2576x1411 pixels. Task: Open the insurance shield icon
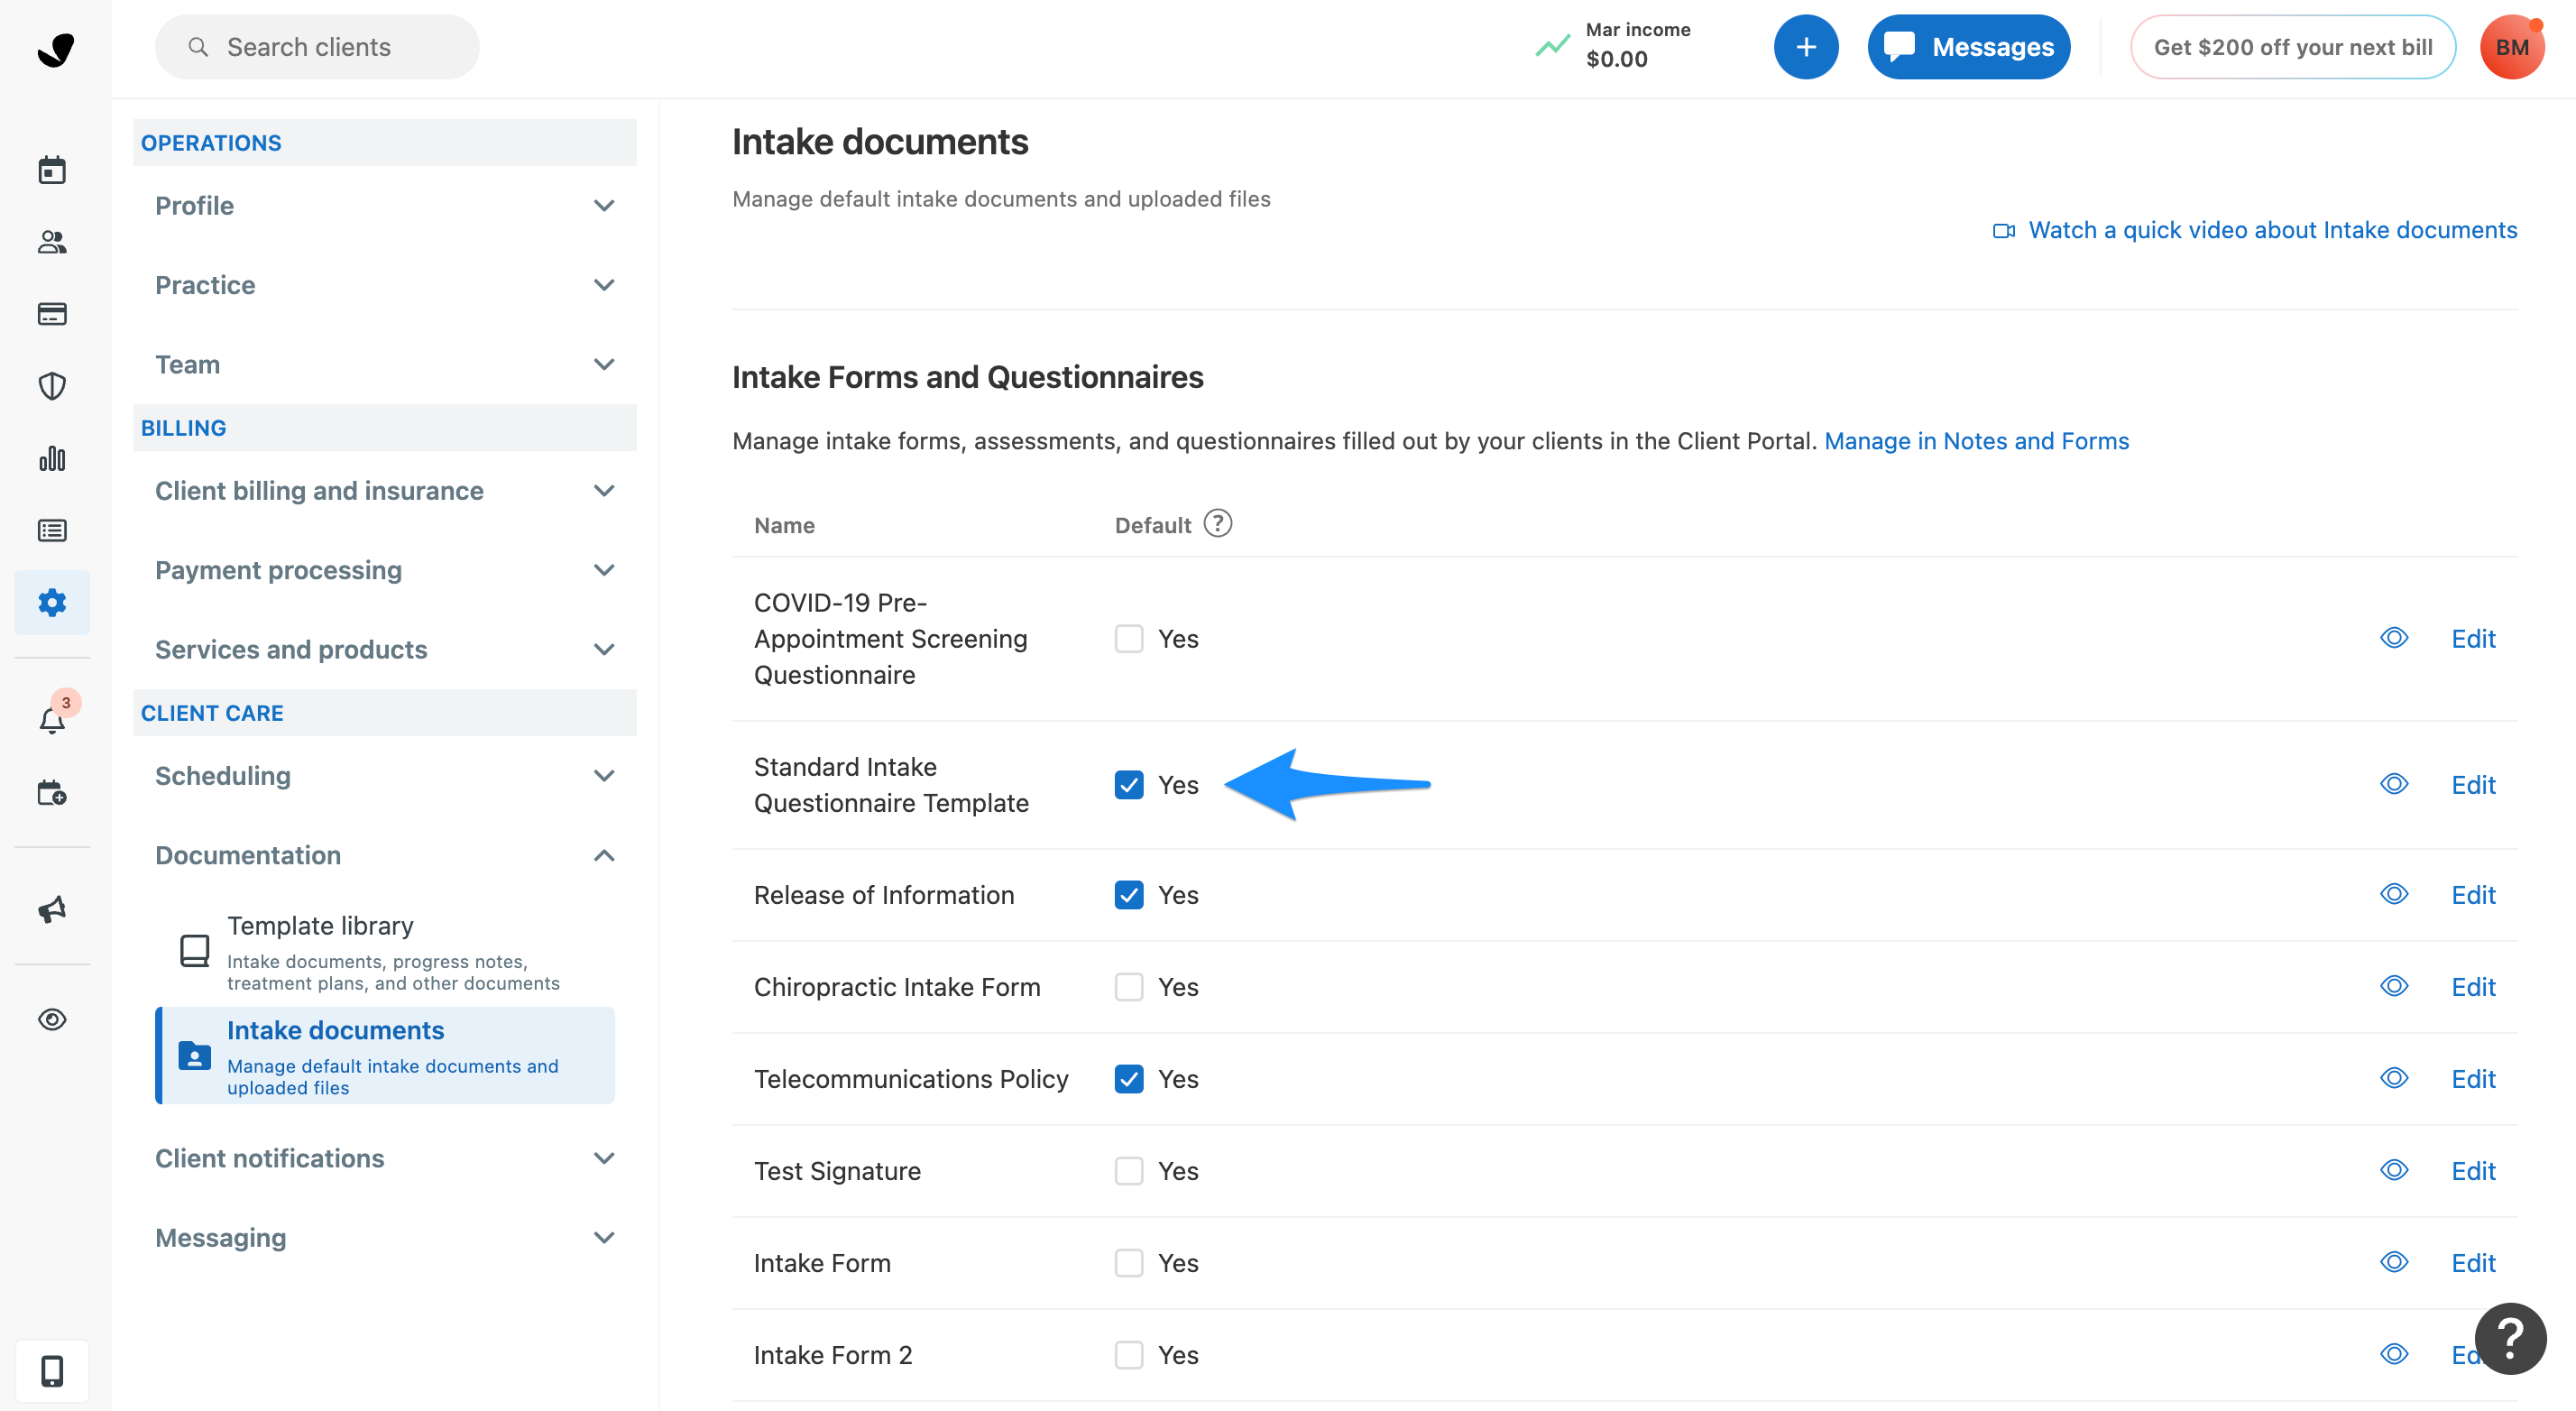click(52, 386)
